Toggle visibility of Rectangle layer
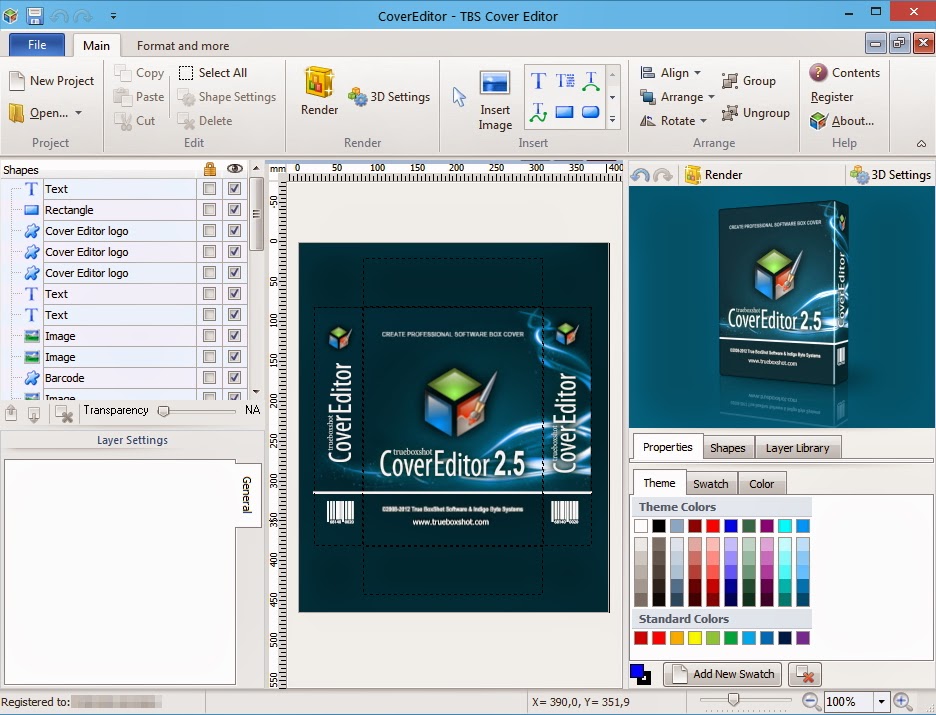 [x=234, y=209]
